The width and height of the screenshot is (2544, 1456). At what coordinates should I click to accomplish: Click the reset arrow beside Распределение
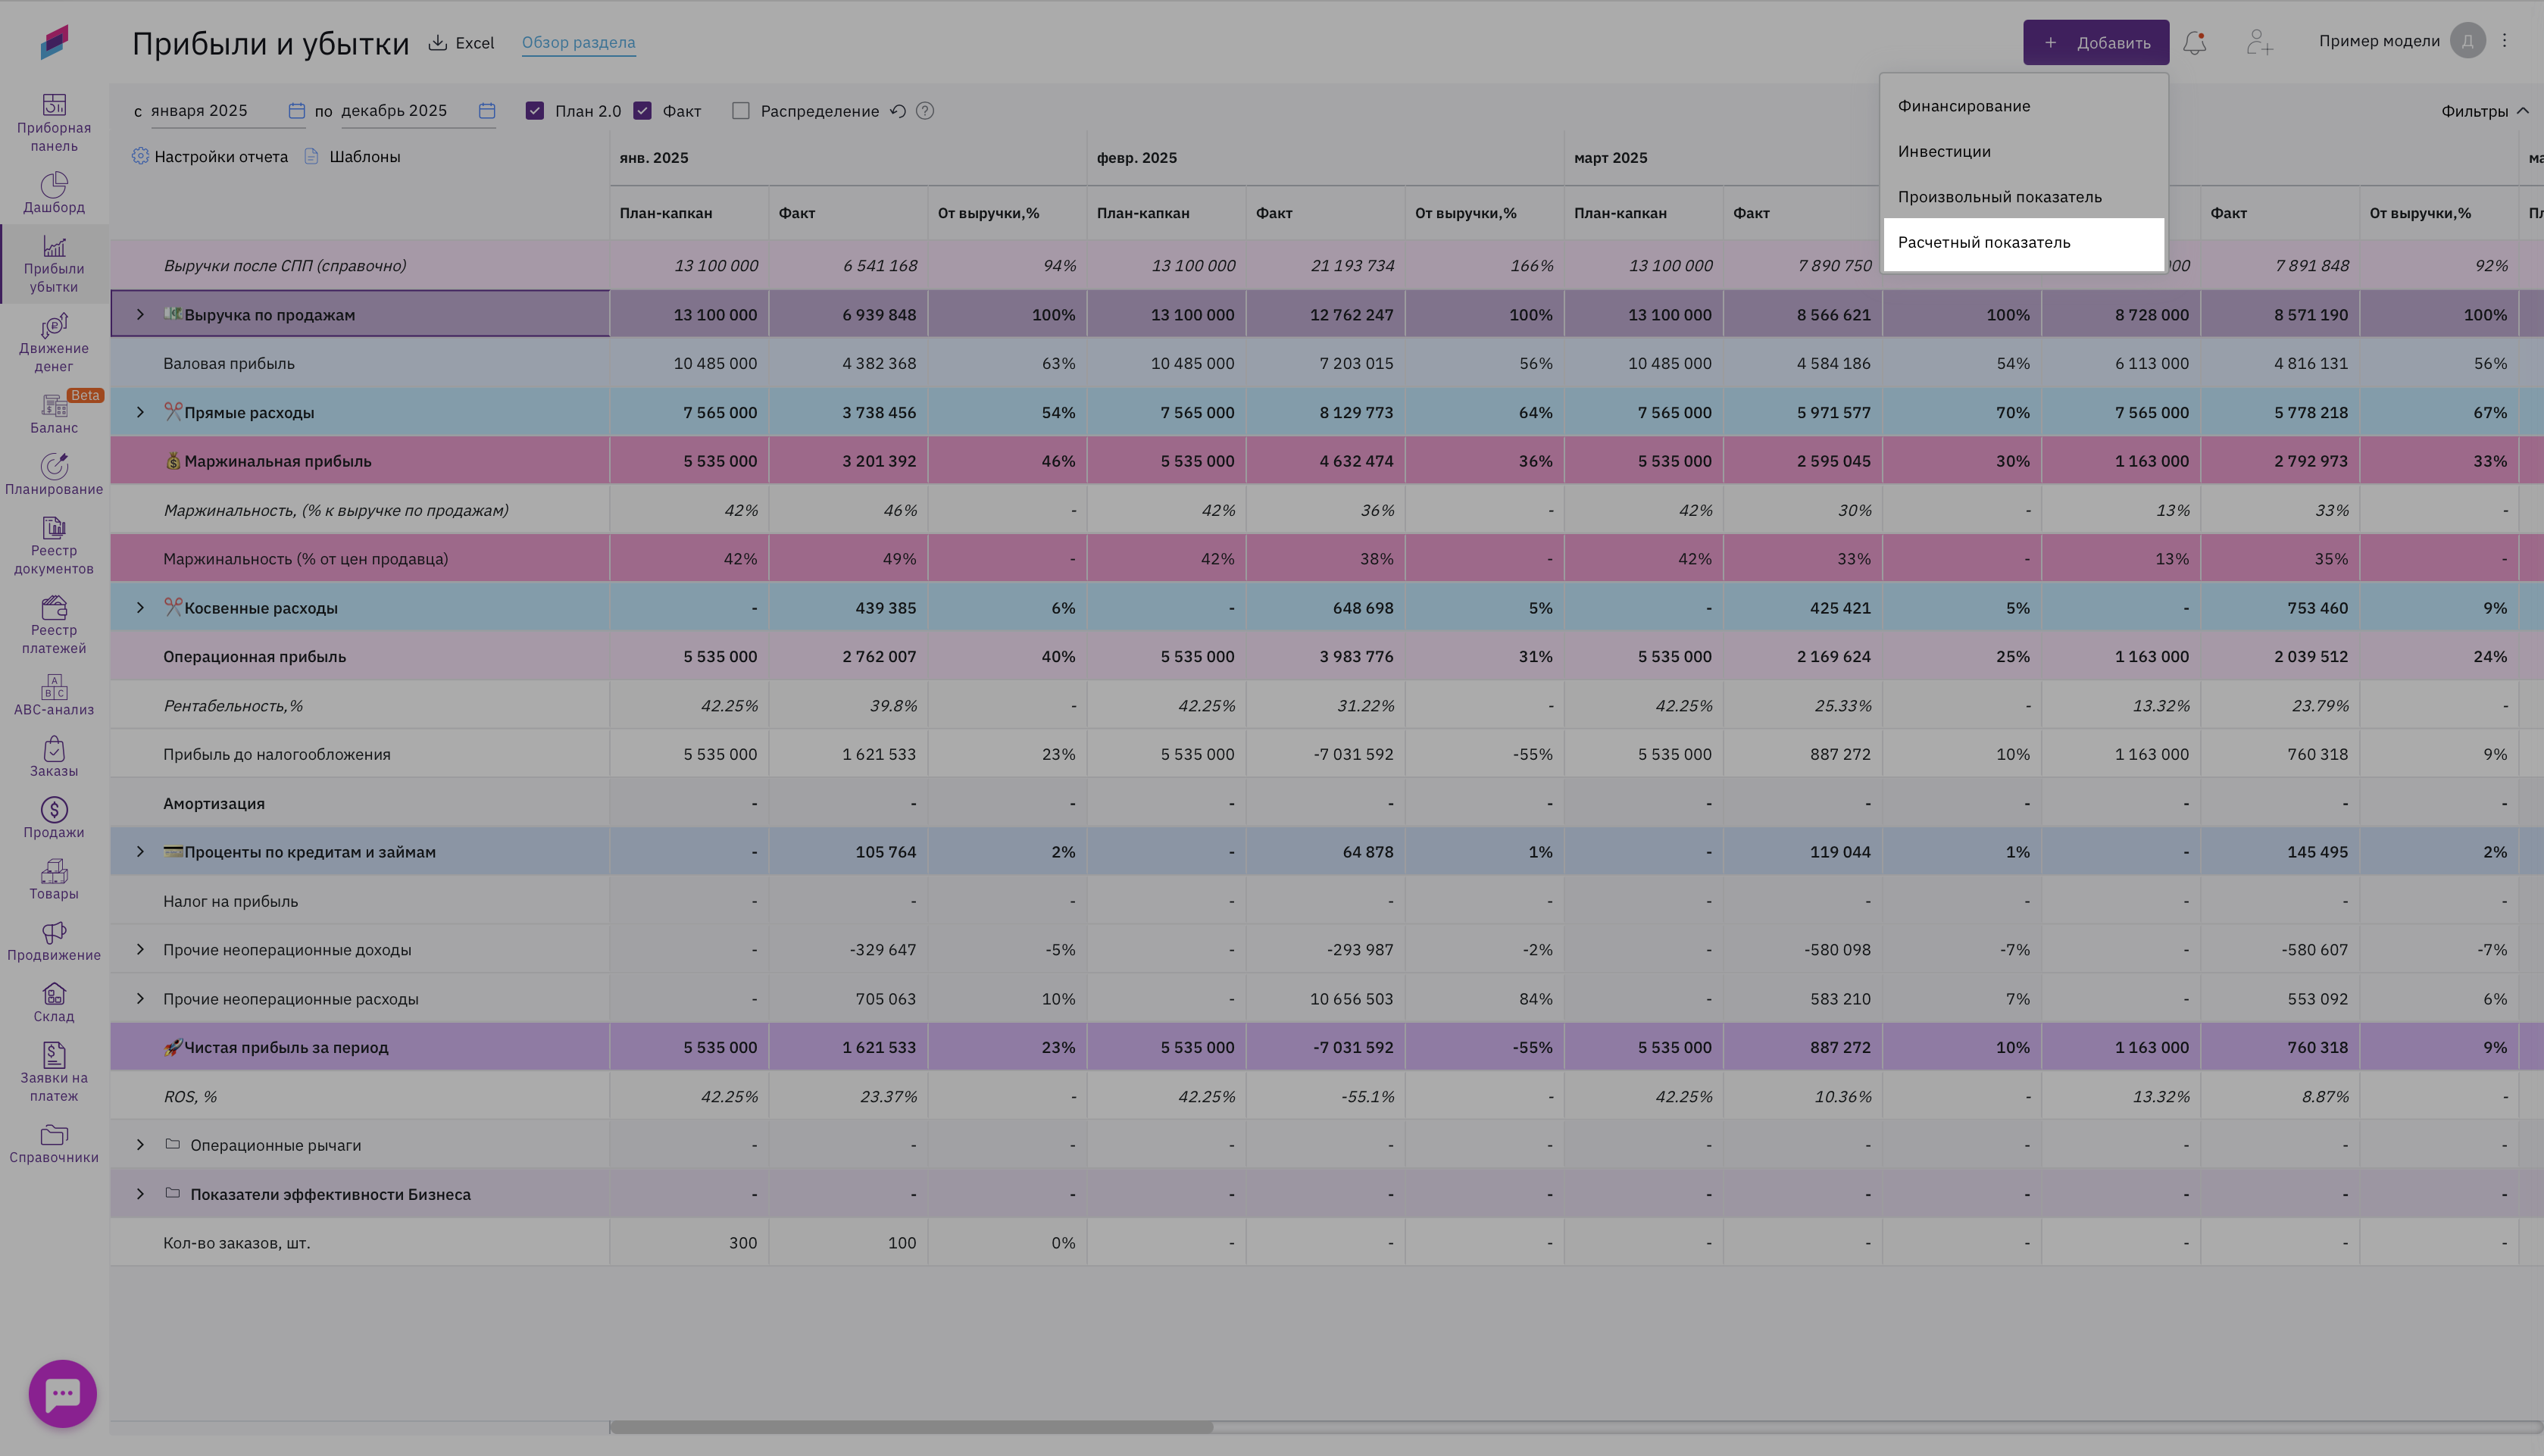[x=898, y=111]
